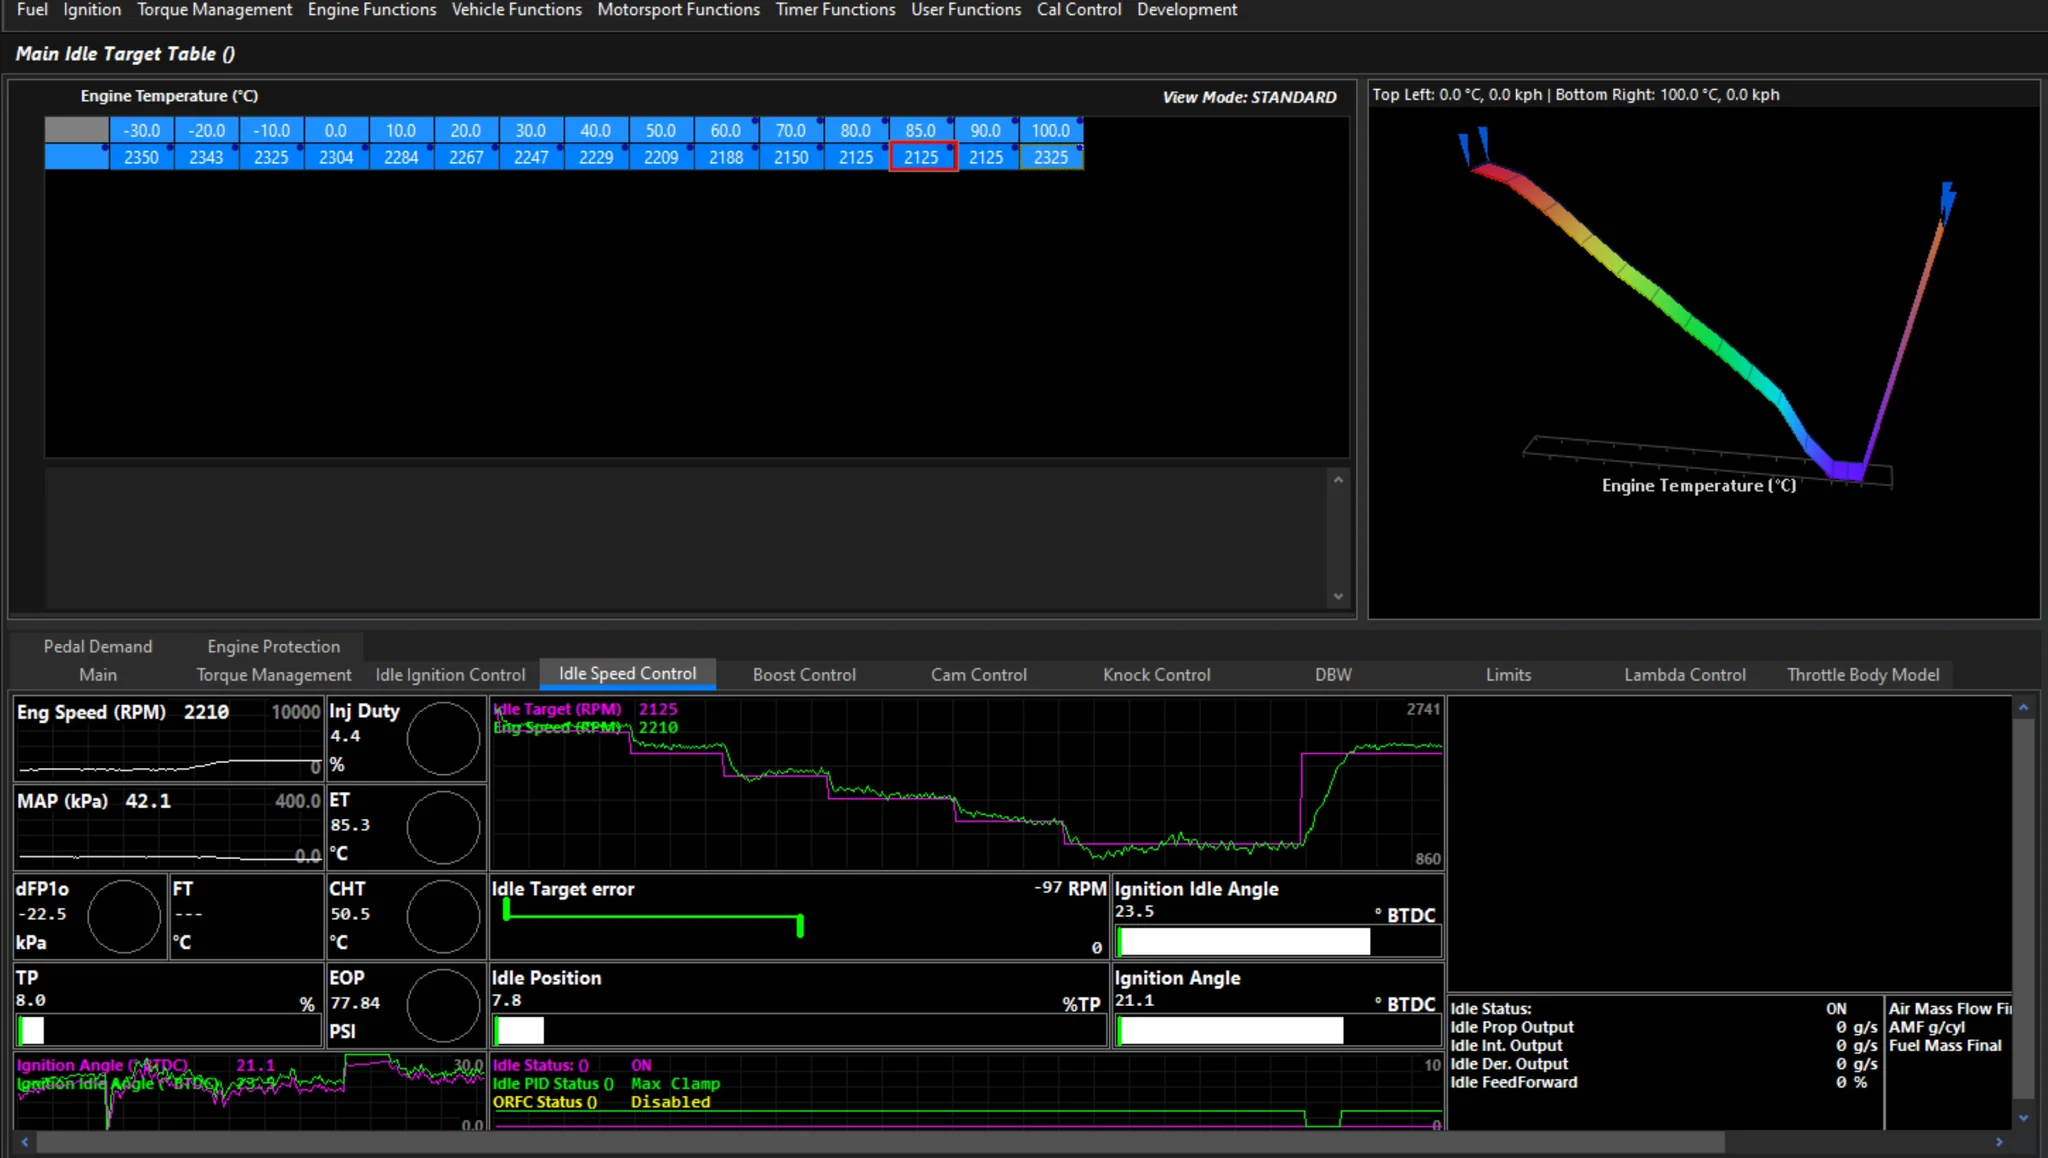
Task: Select idle target cell 2150
Action: pos(791,157)
